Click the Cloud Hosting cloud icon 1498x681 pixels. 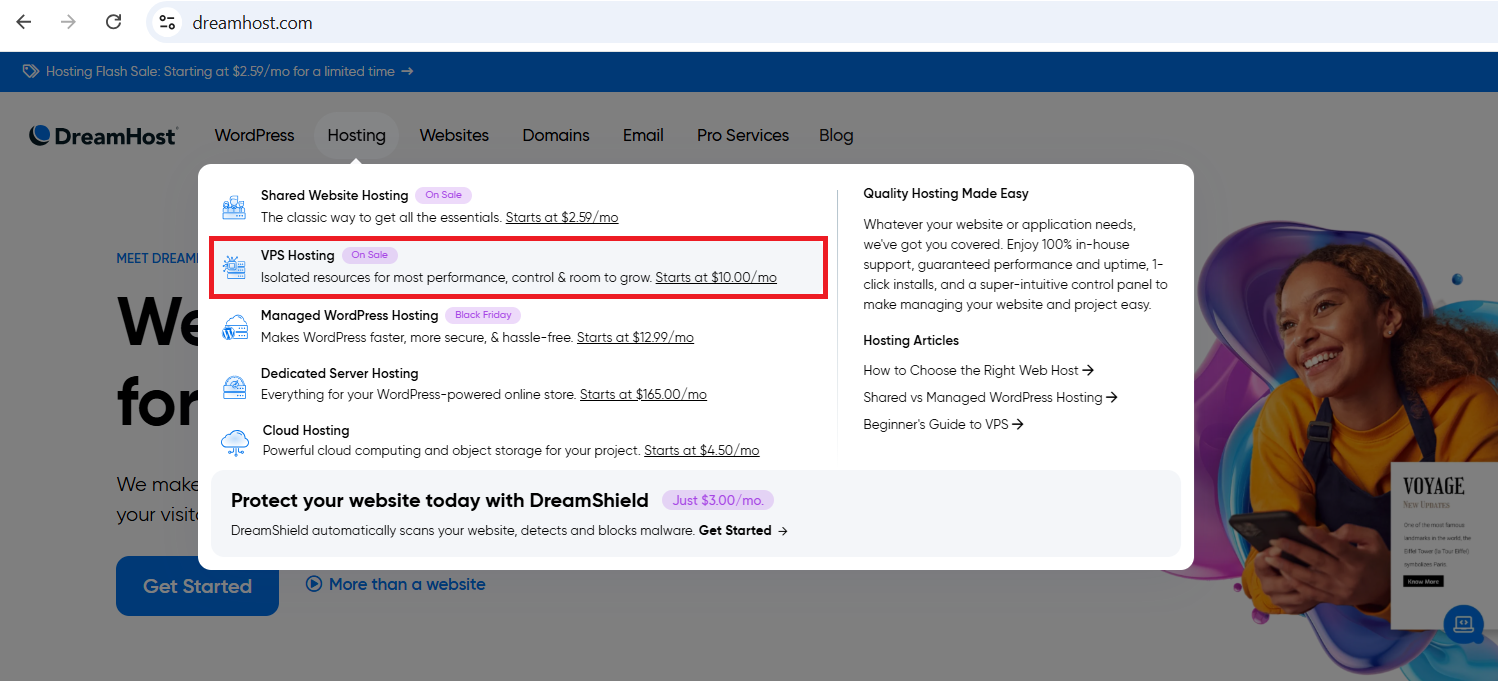234,441
